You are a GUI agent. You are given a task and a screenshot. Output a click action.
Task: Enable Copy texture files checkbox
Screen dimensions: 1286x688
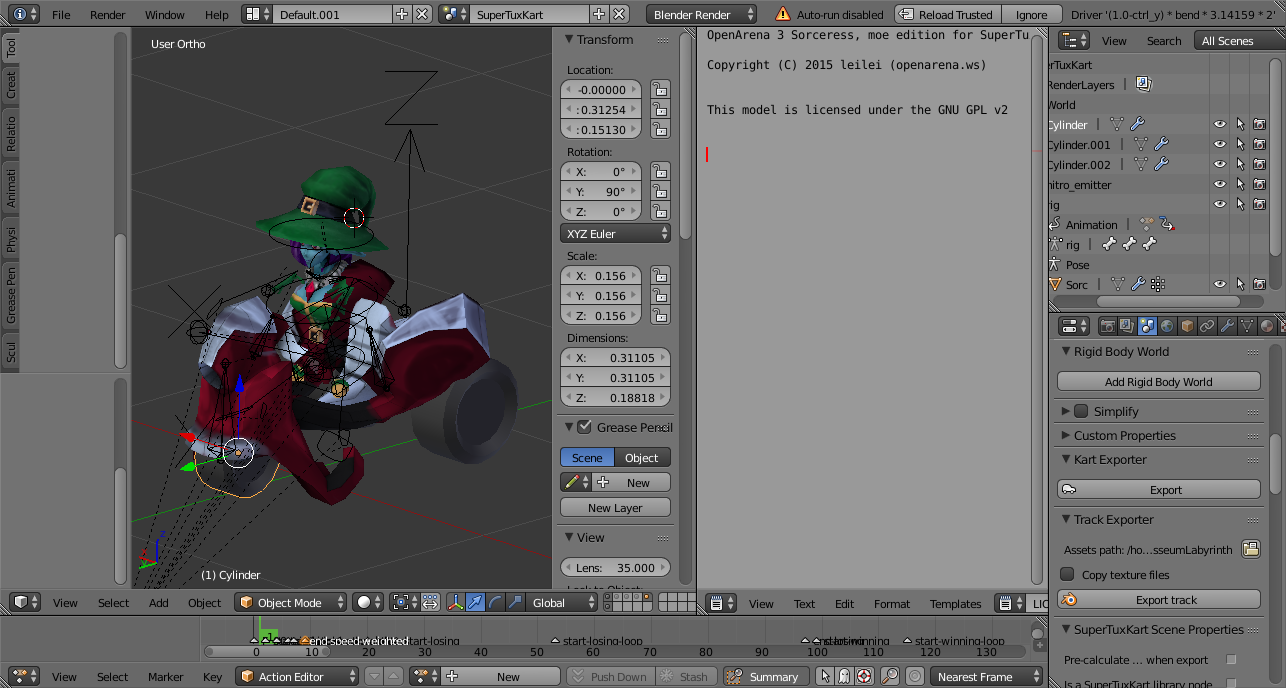tap(1067, 575)
